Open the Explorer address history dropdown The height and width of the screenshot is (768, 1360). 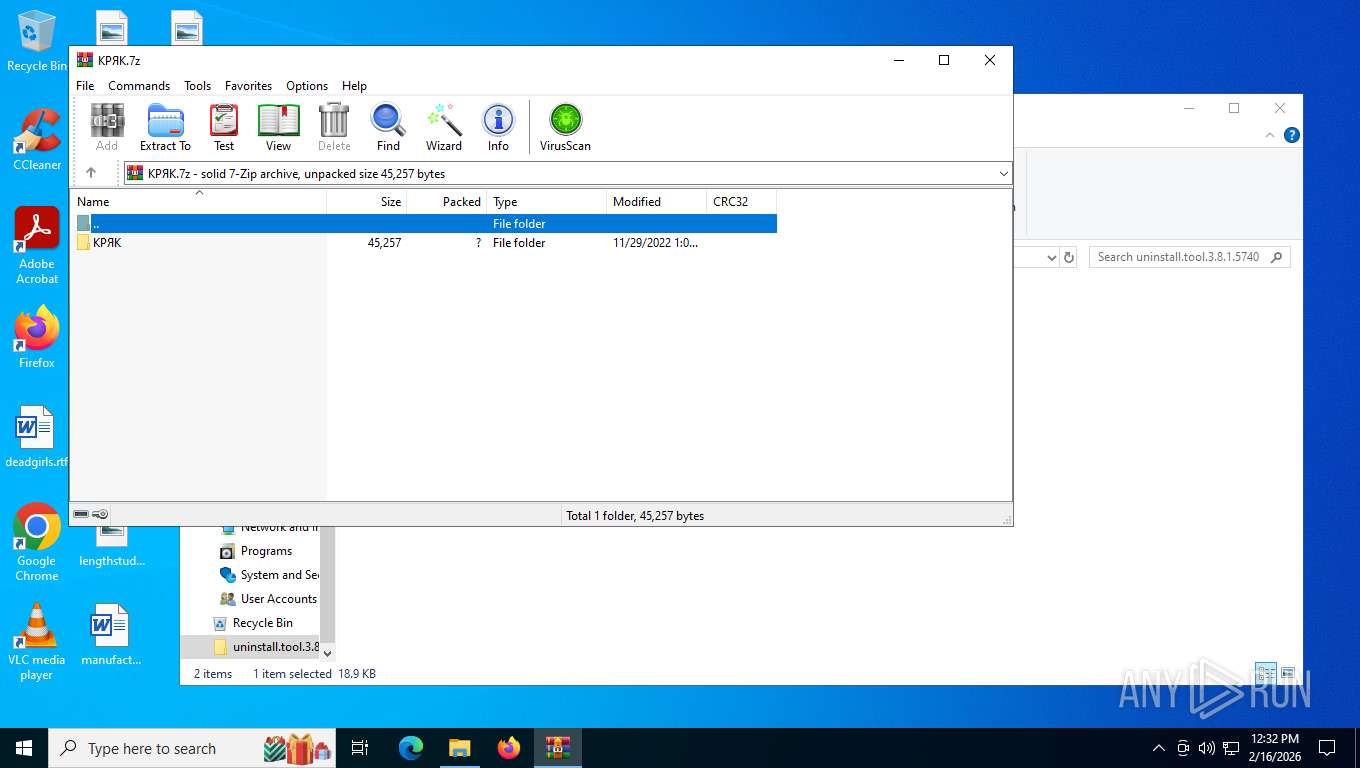(1051, 257)
